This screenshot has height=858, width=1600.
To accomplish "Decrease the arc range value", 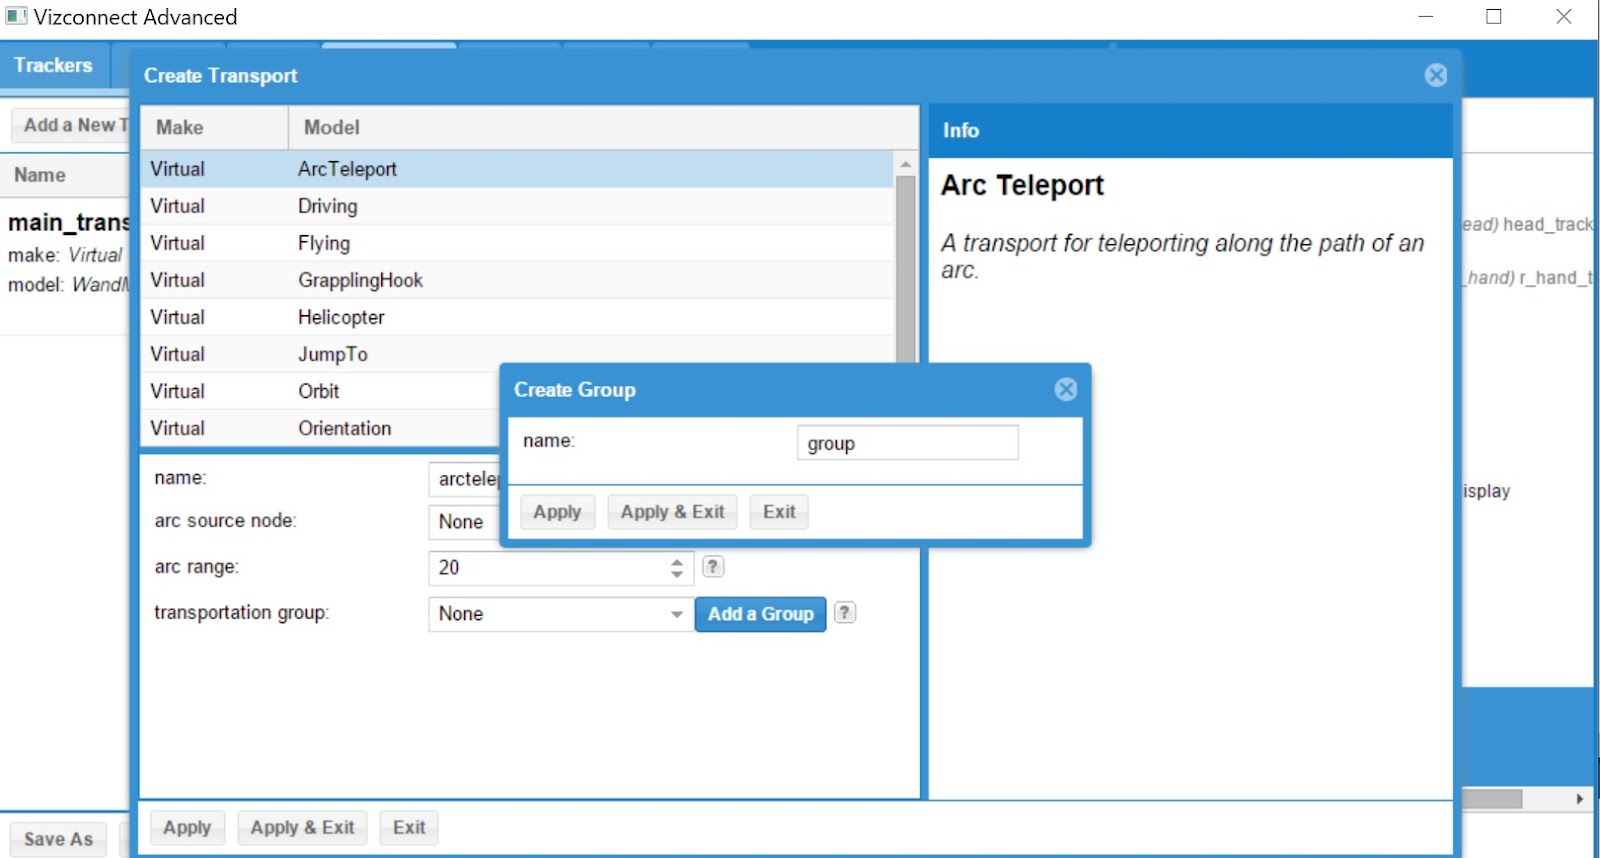I will click(677, 574).
